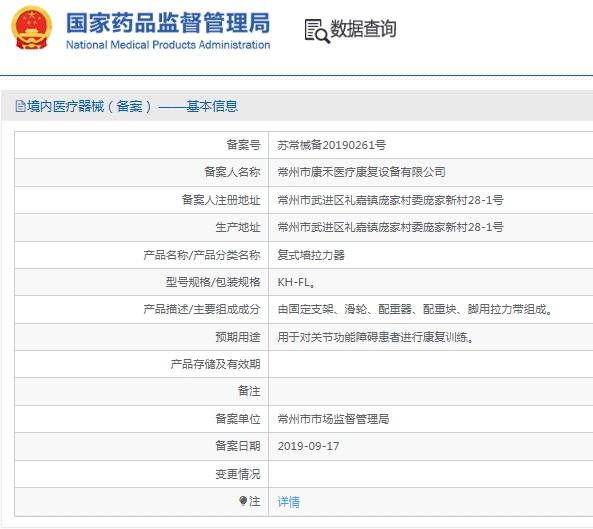Select the 生产地址 label
The height and width of the screenshot is (529, 593).
click(238, 227)
